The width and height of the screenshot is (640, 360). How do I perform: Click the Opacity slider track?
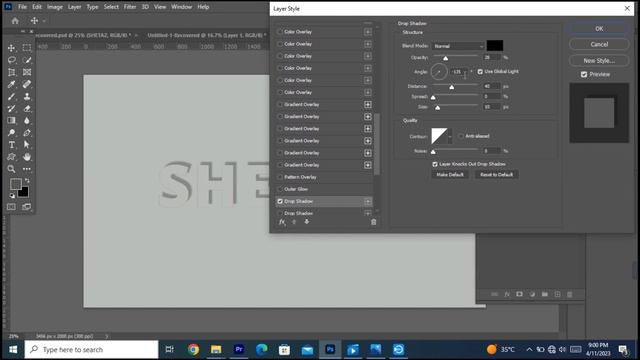tap(456, 56)
